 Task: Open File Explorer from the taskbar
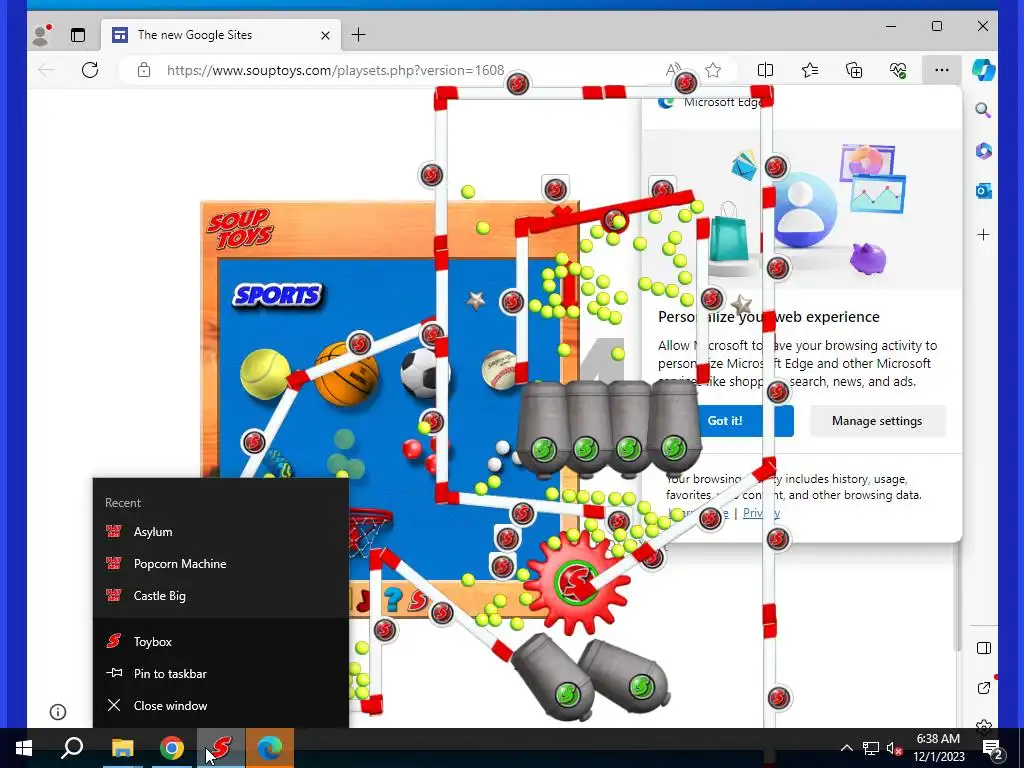click(x=122, y=748)
